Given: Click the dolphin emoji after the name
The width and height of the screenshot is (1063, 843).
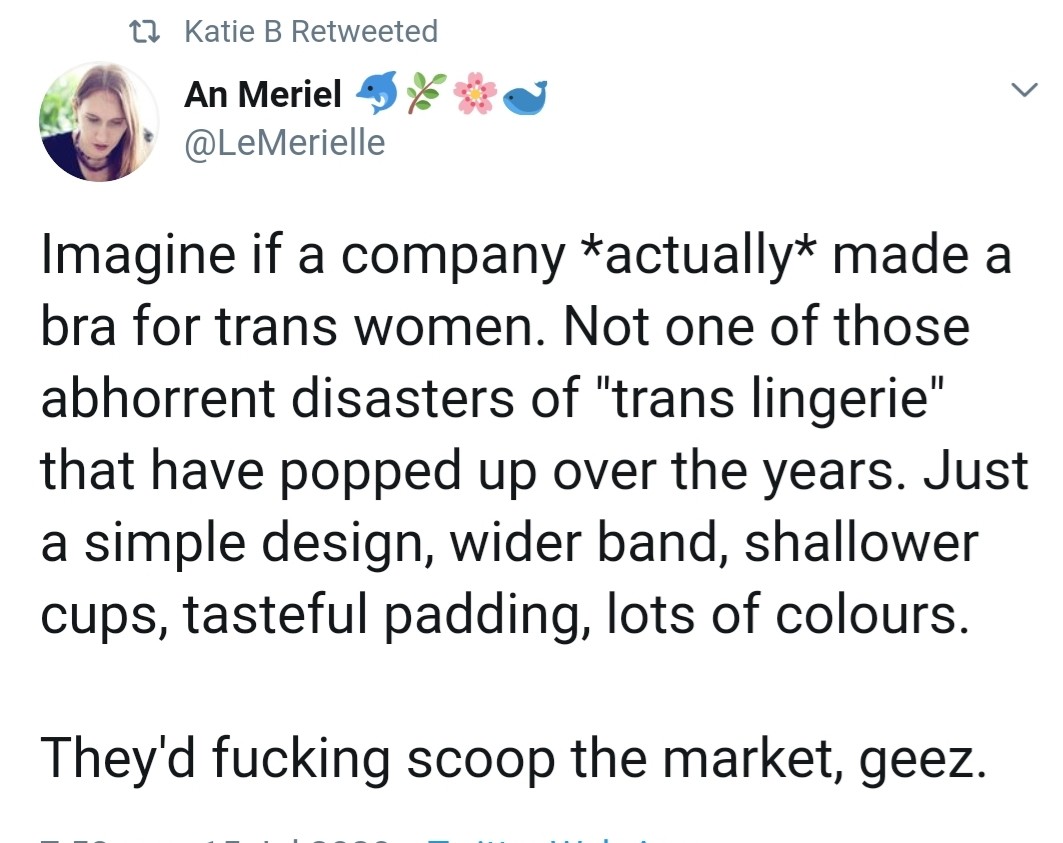Looking at the screenshot, I should click(376, 95).
